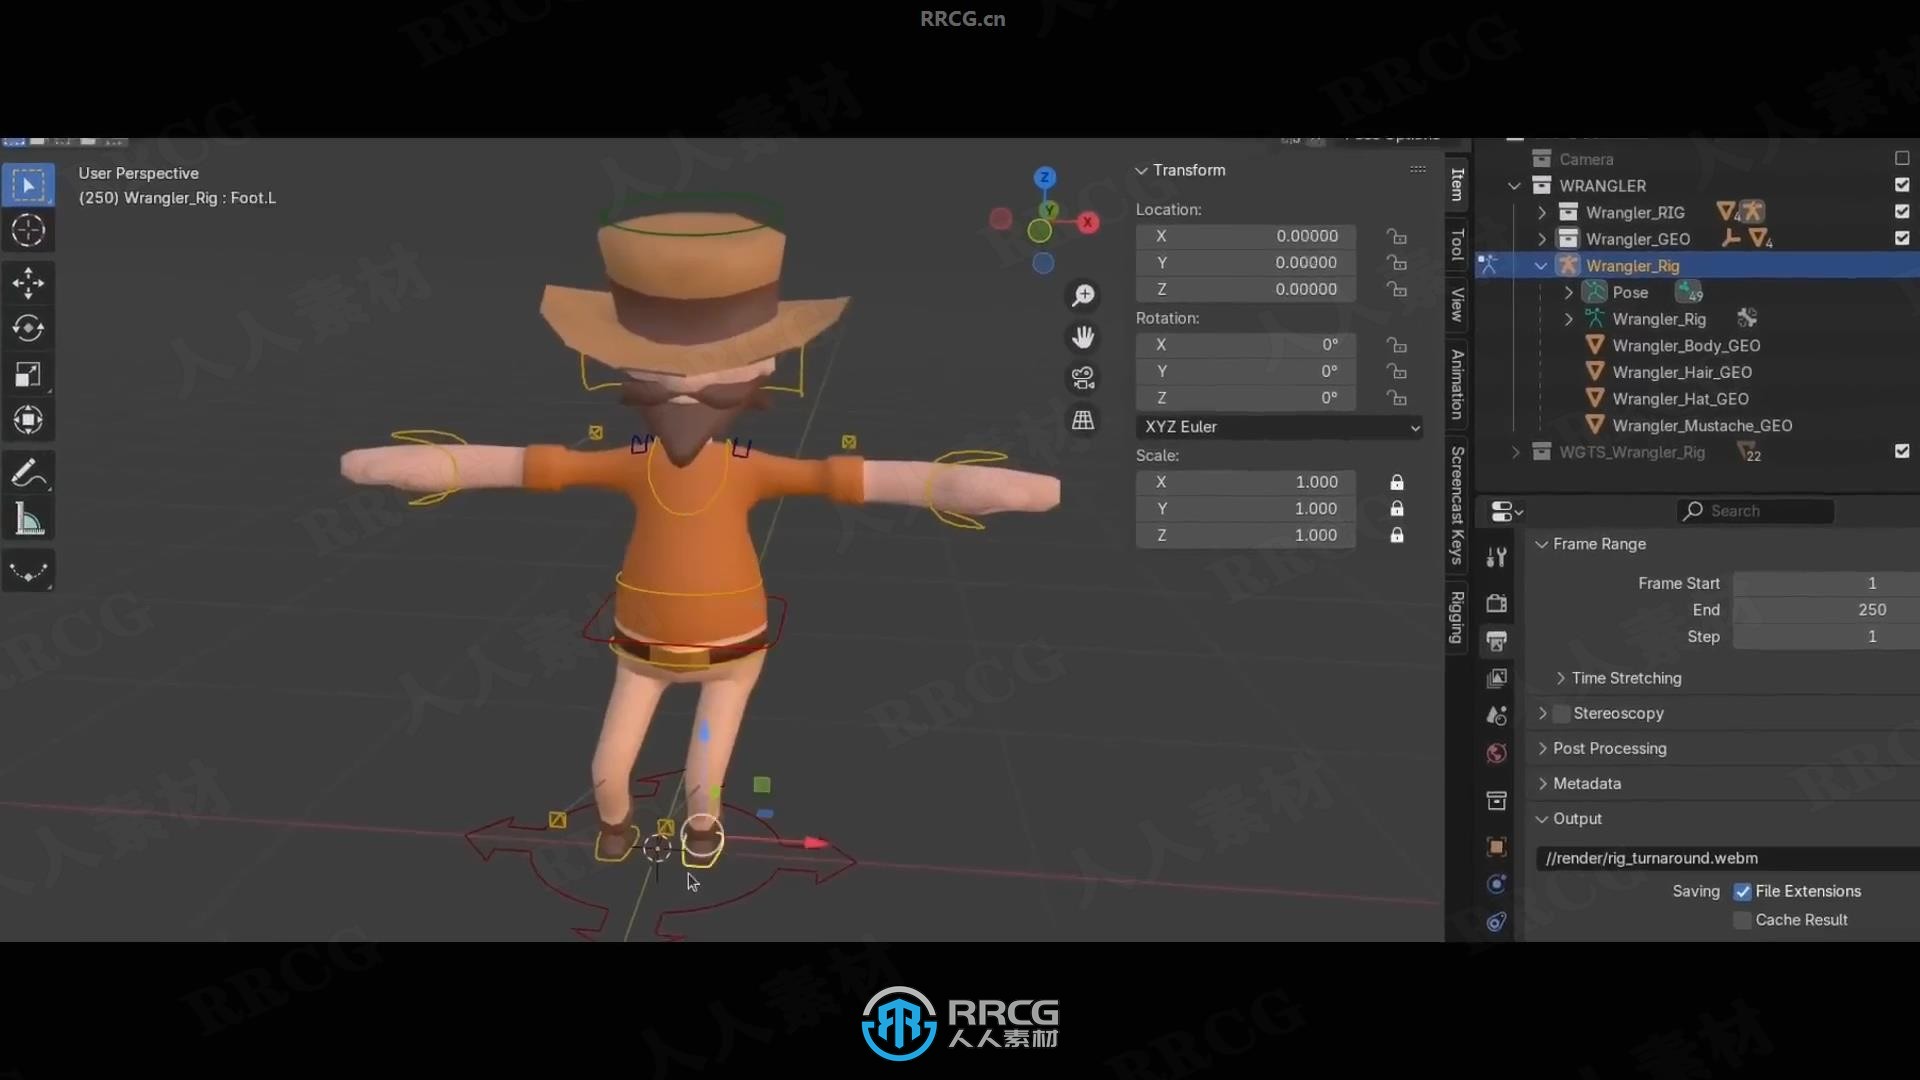Select the Annotate tool
This screenshot has width=1920, height=1080.
click(28, 473)
